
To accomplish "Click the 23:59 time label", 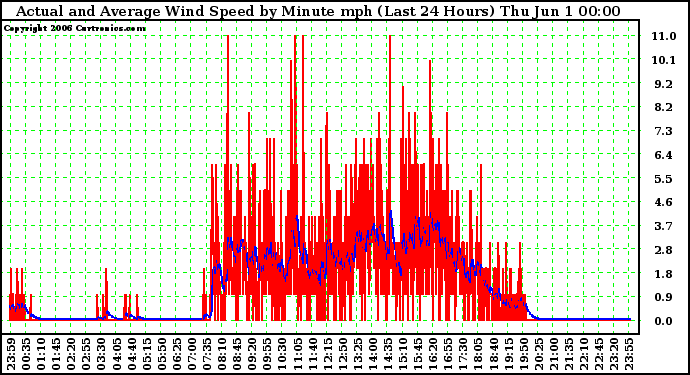I will click(x=11, y=354).
